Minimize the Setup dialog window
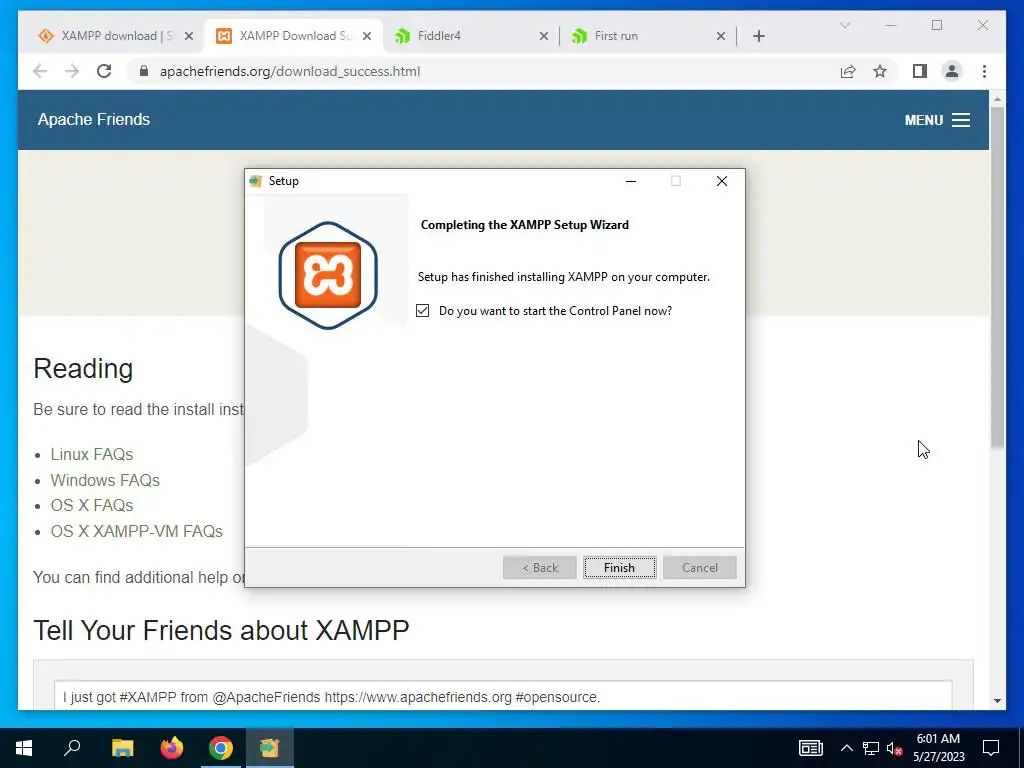Image resolution: width=1024 pixels, height=768 pixels. point(631,181)
